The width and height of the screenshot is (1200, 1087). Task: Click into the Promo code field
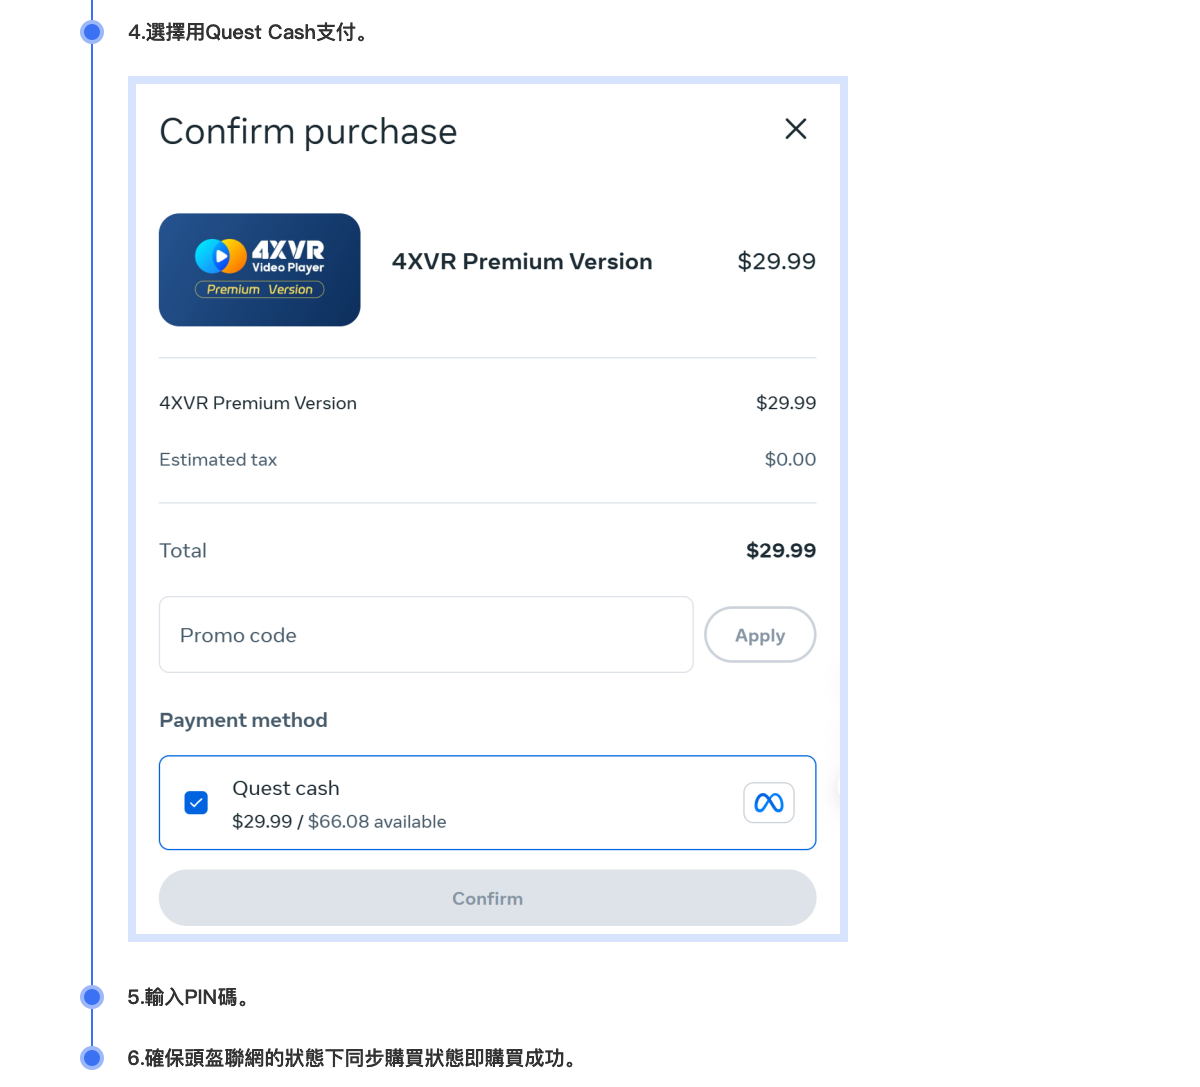(x=426, y=635)
